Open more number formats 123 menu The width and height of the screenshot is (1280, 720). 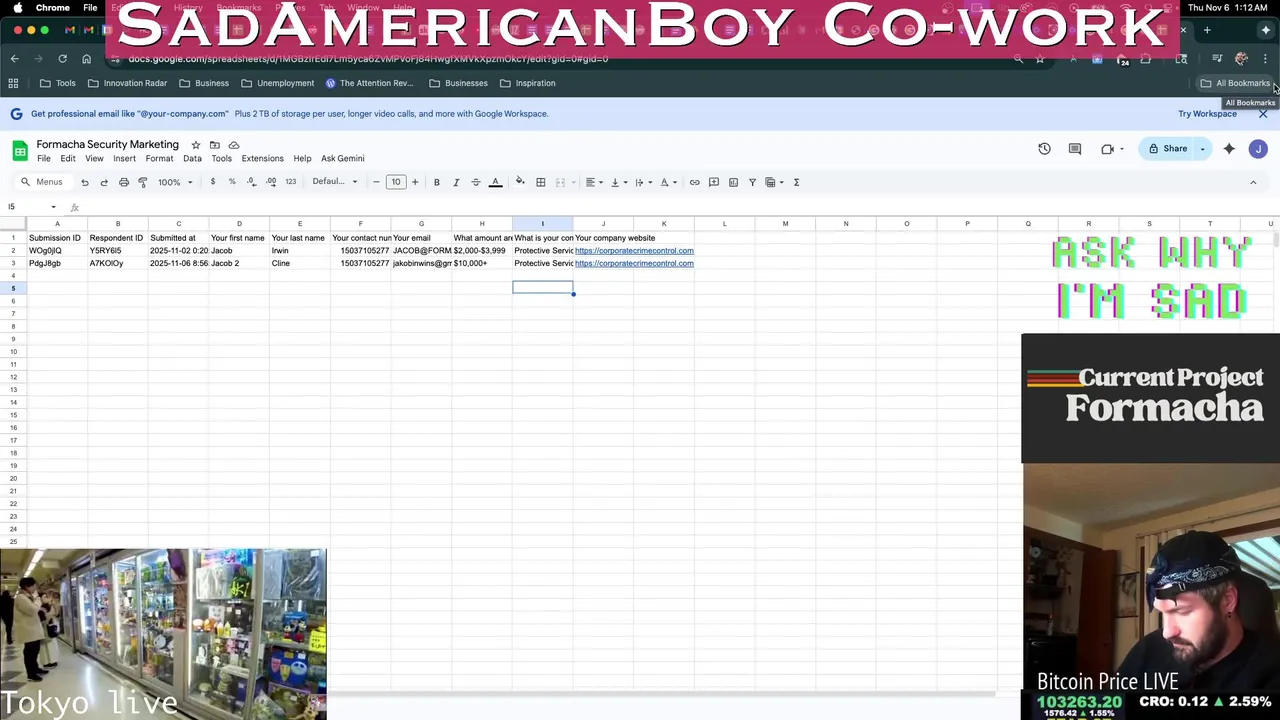pyautogui.click(x=291, y=182)
